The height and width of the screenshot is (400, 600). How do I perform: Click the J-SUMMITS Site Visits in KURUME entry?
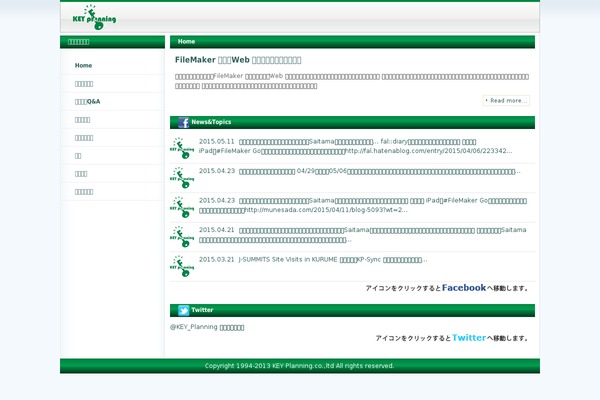click(x=333, y=260)
